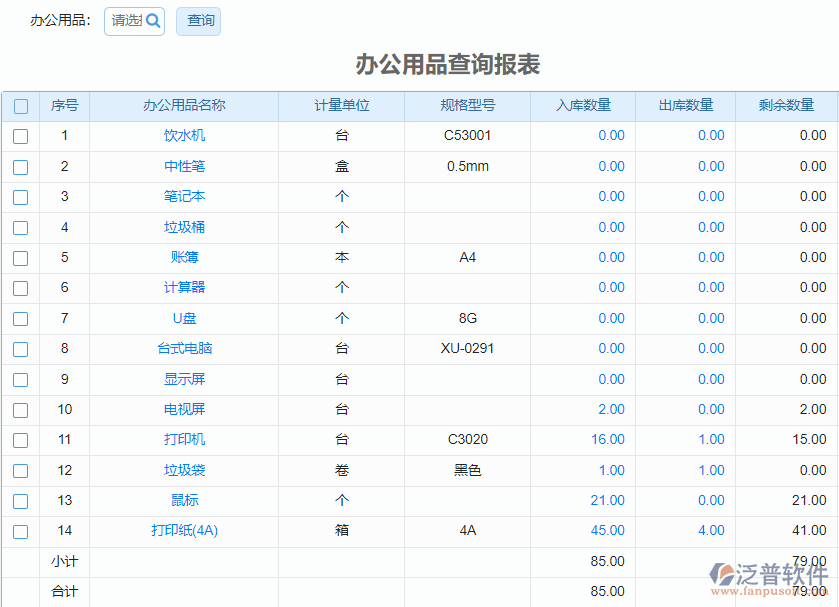Toggle the select-all checkbox in table header
This screenshot has height=607, width=839.
[20, 106]
